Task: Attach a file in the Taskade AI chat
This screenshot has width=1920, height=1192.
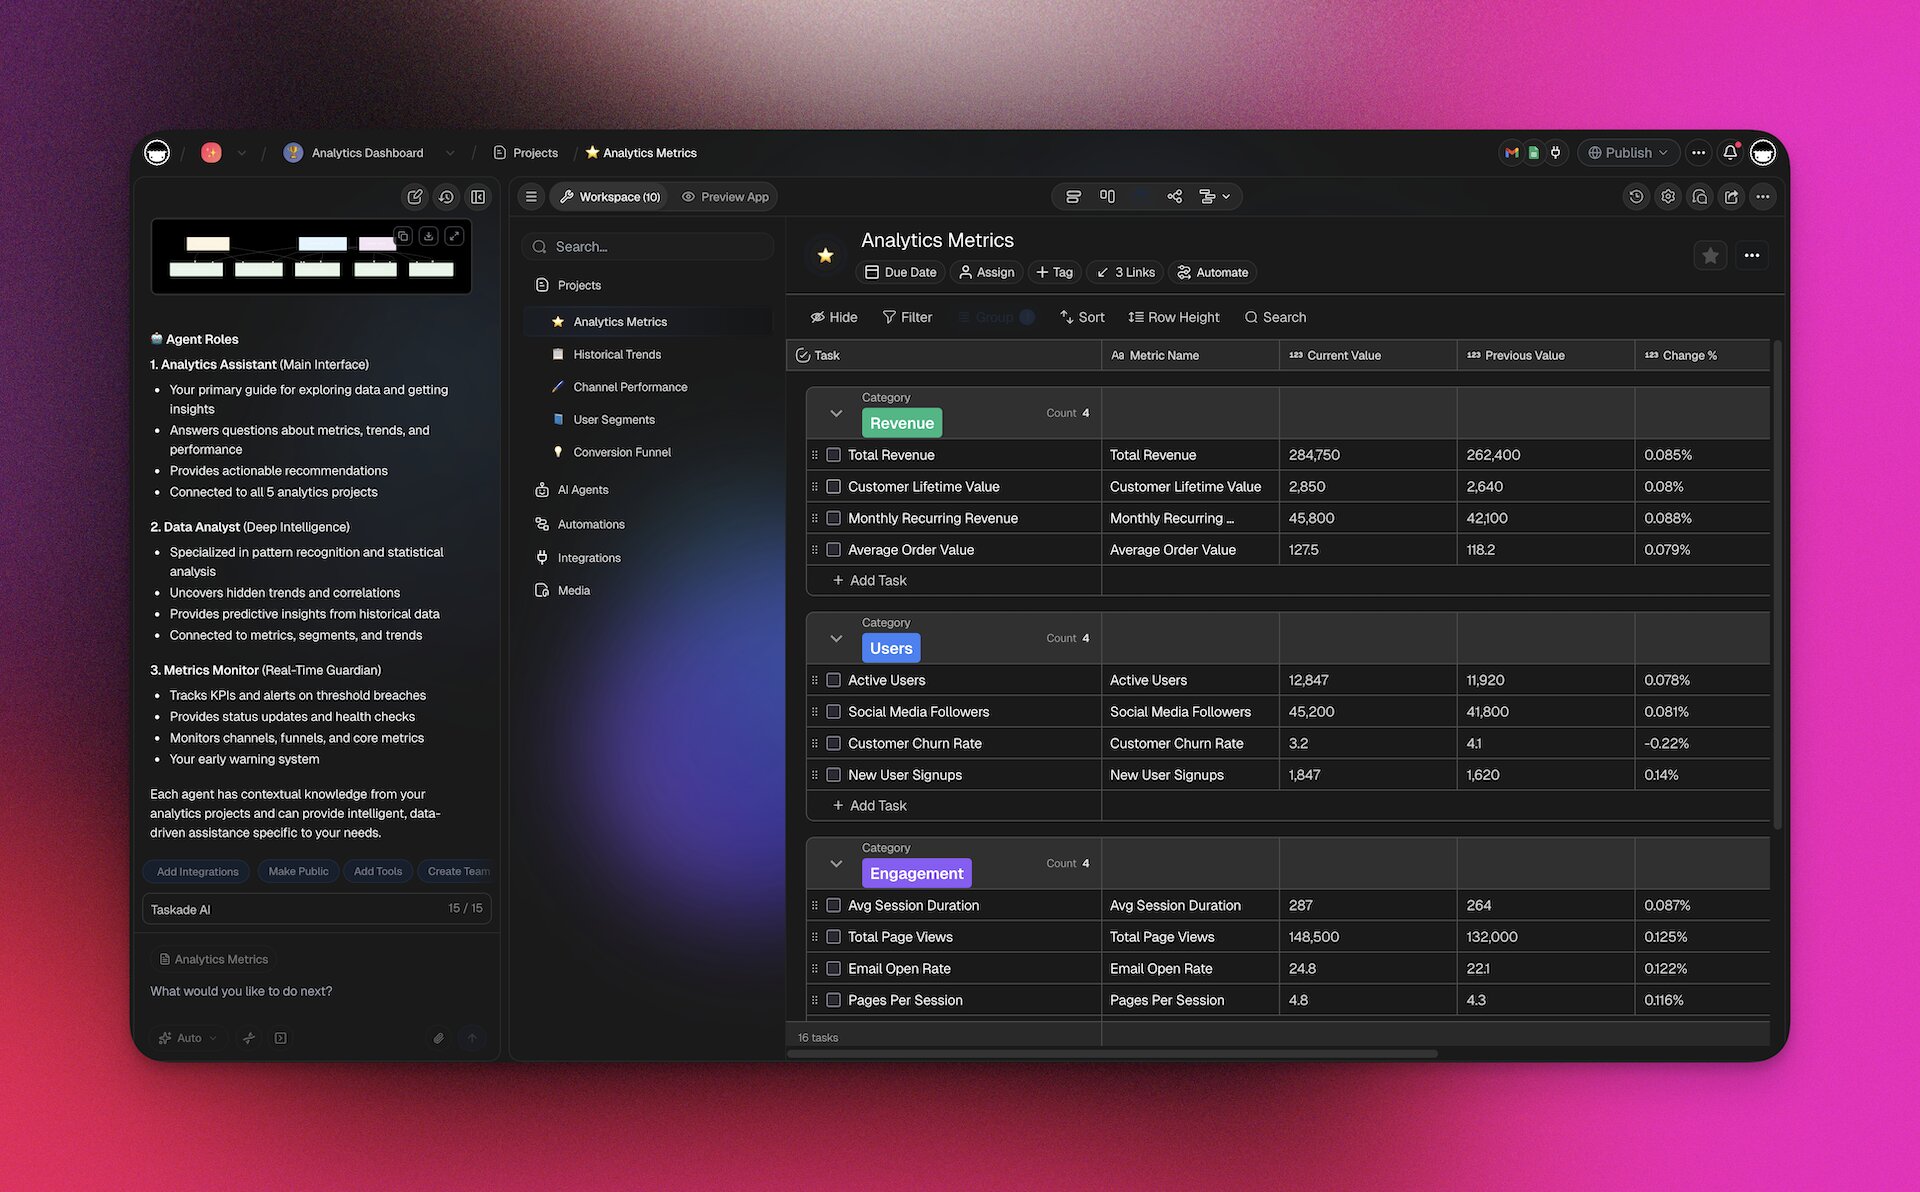Action: (x=438, y=1038)
